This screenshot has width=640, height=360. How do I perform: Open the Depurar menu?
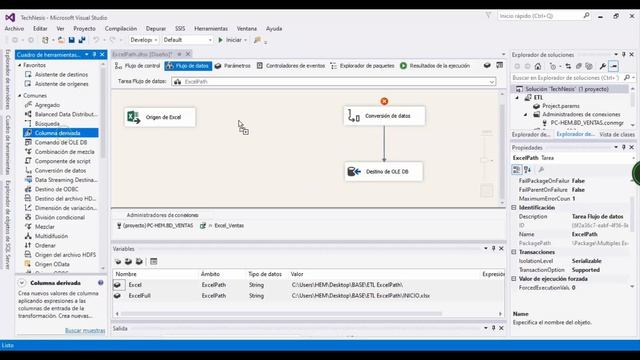pos(156,29)
